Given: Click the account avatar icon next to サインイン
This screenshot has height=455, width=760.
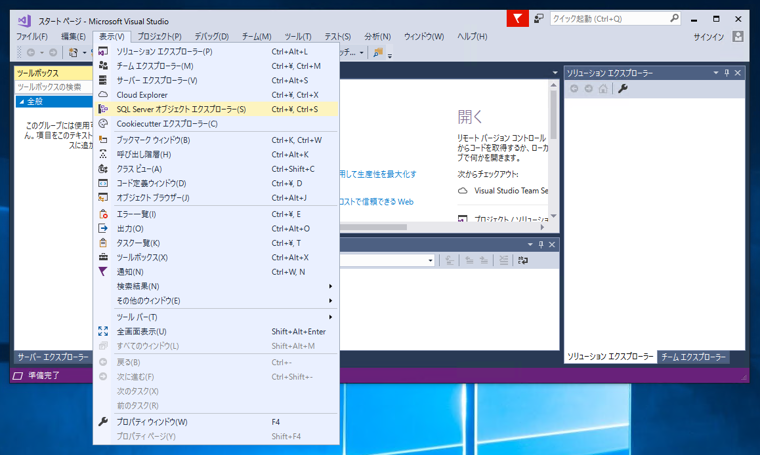Looking at the screenshot, I should (737, 36).
